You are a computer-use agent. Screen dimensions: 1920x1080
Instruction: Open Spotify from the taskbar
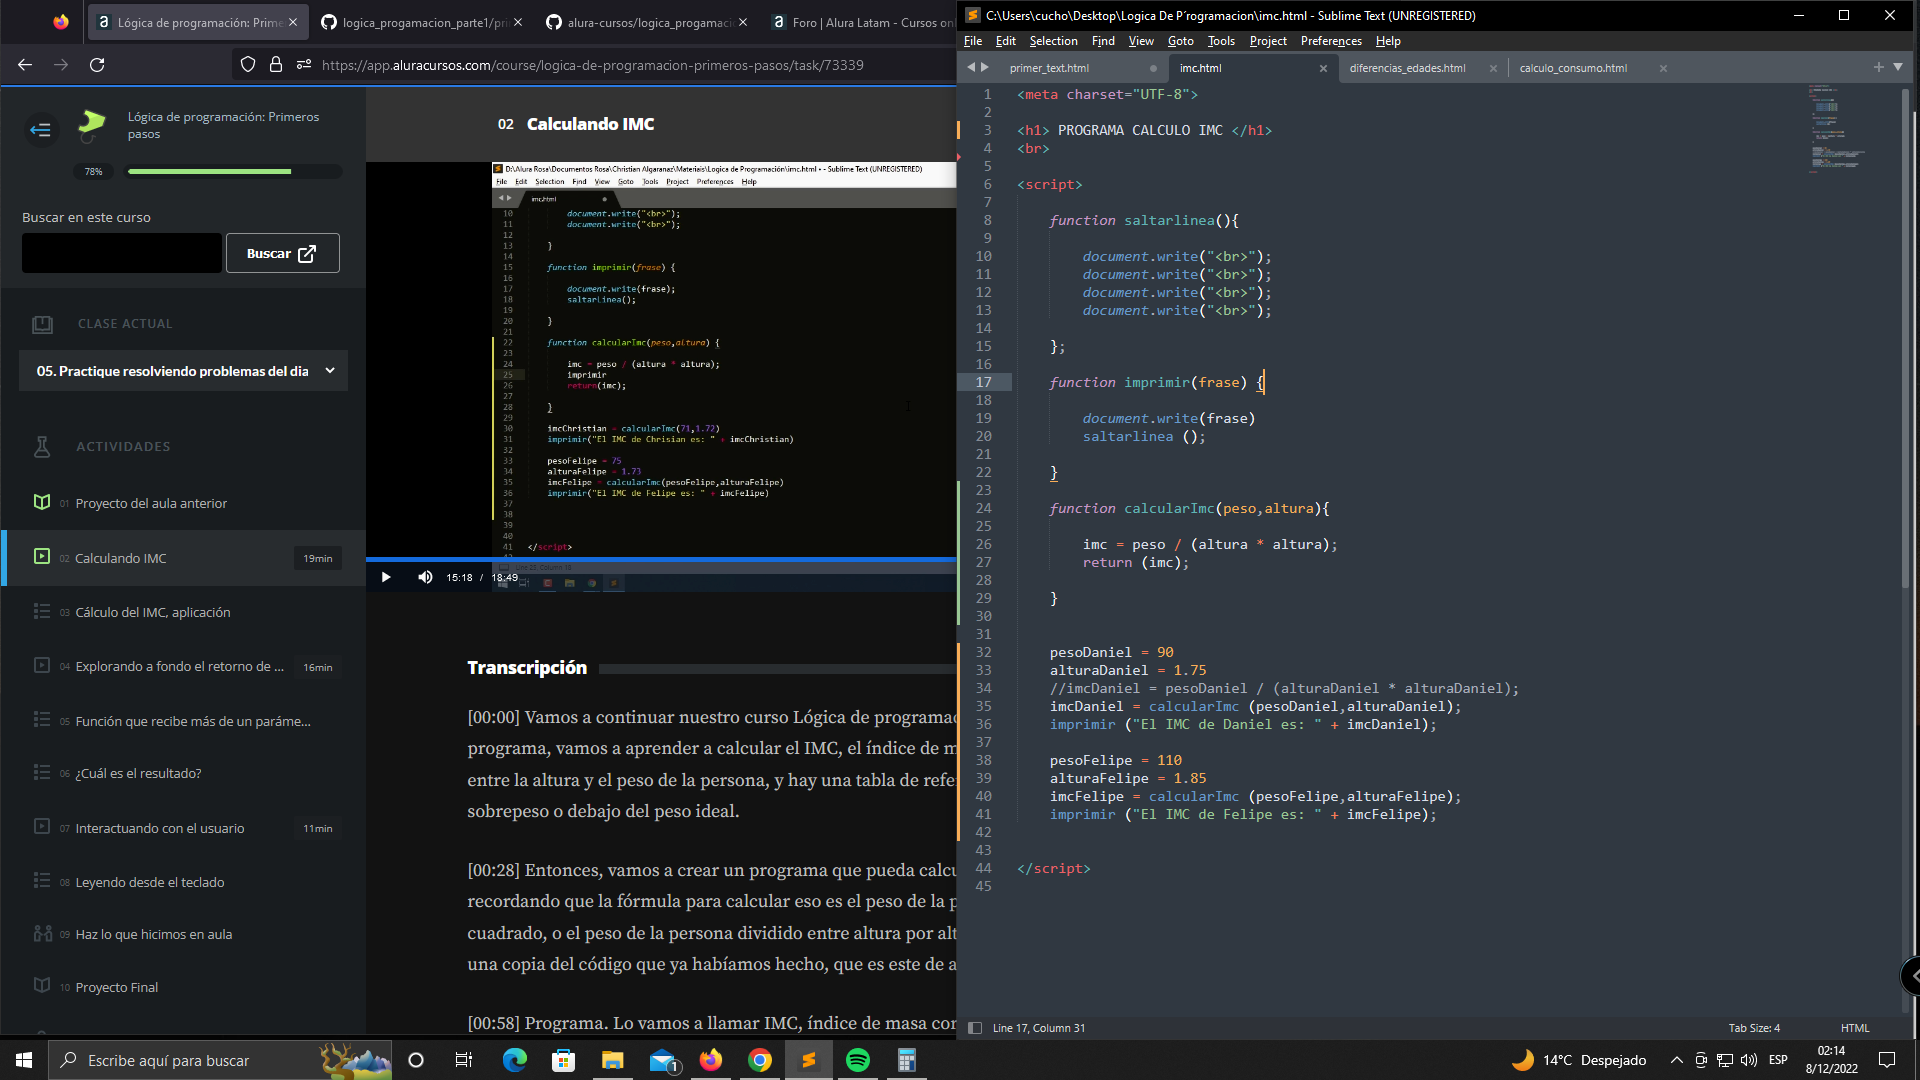click(858, 1060)
